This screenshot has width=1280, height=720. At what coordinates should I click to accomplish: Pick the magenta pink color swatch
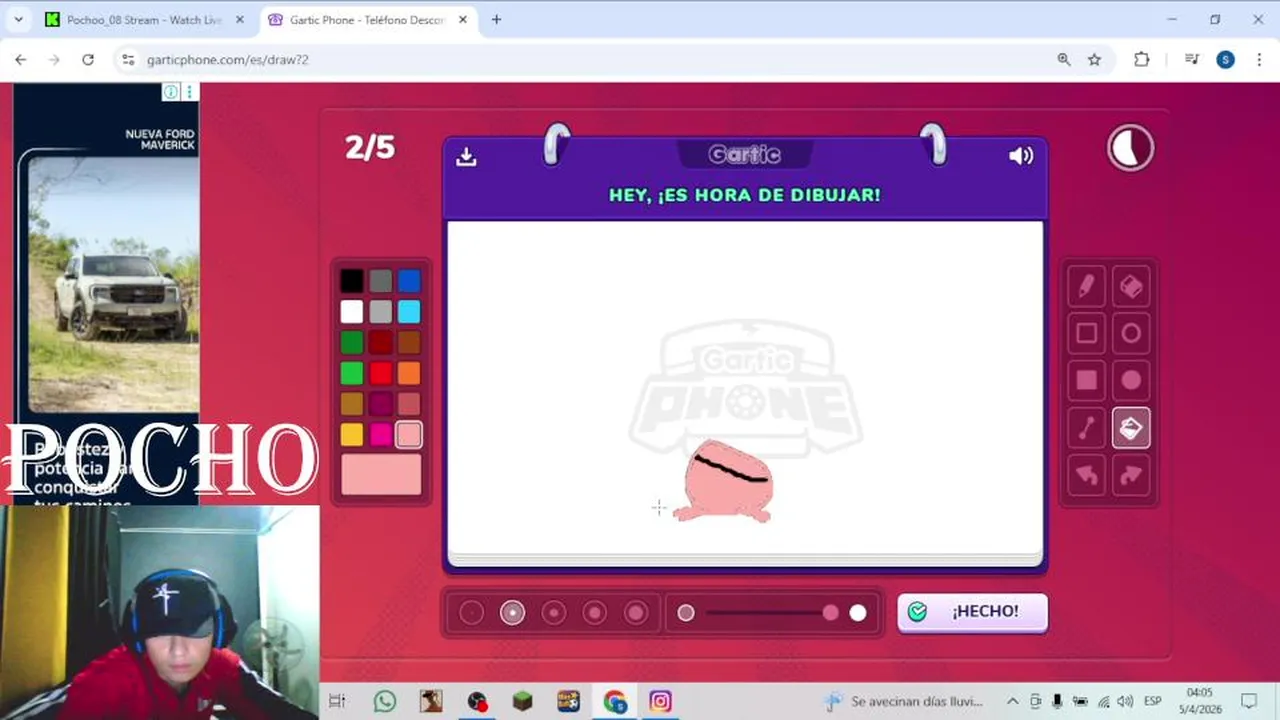point(380,435)
